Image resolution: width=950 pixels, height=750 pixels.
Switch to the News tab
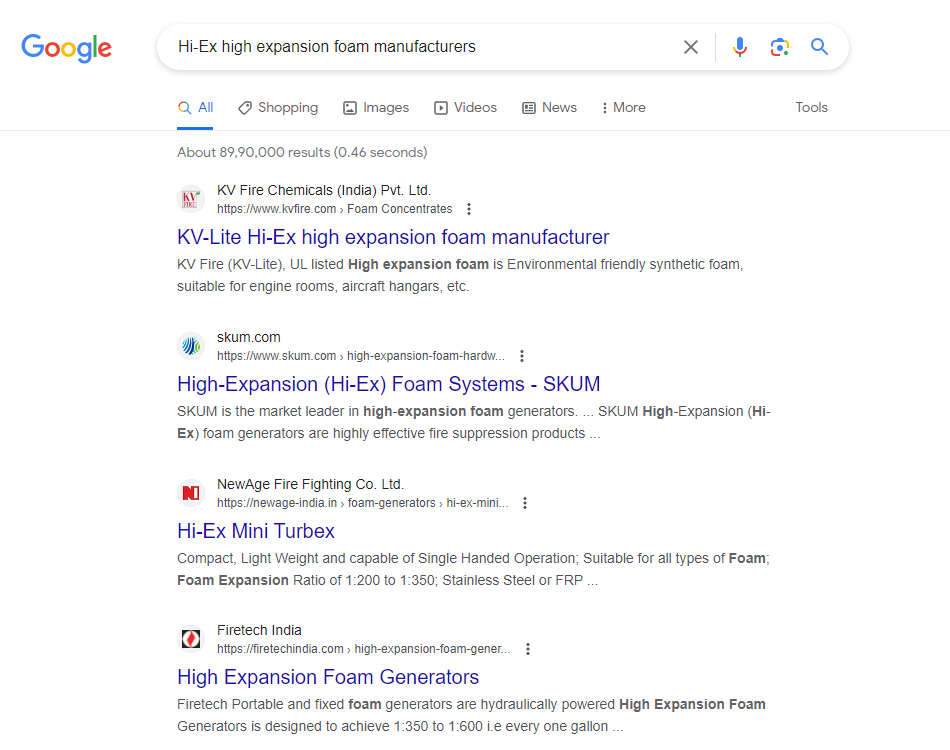550,108
